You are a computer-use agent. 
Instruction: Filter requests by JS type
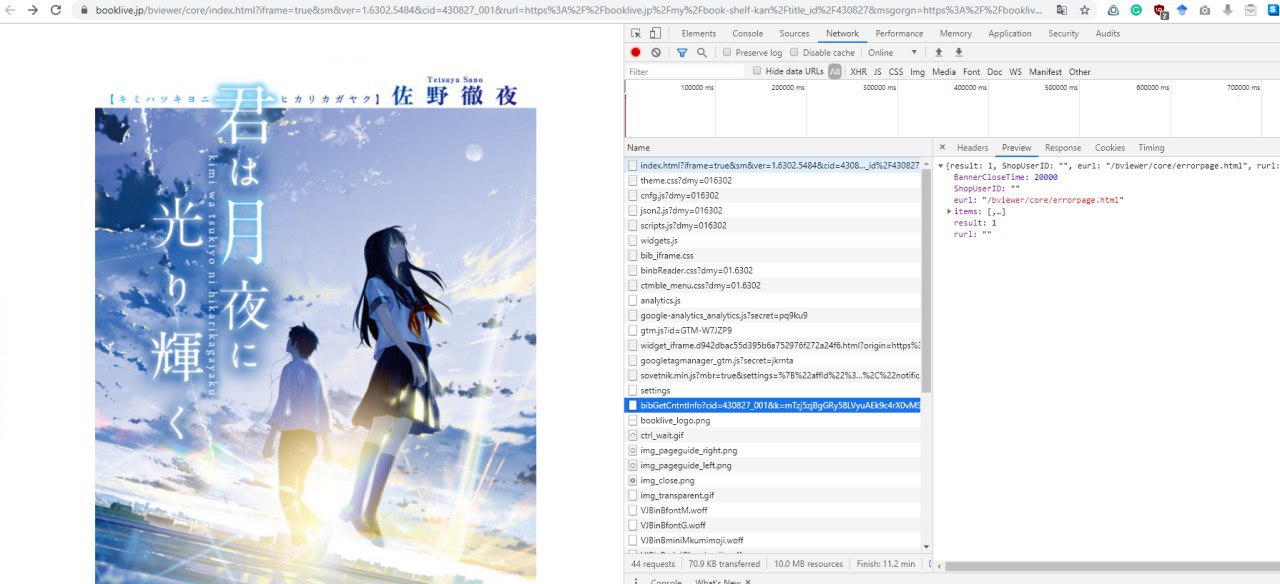point(878,72)
